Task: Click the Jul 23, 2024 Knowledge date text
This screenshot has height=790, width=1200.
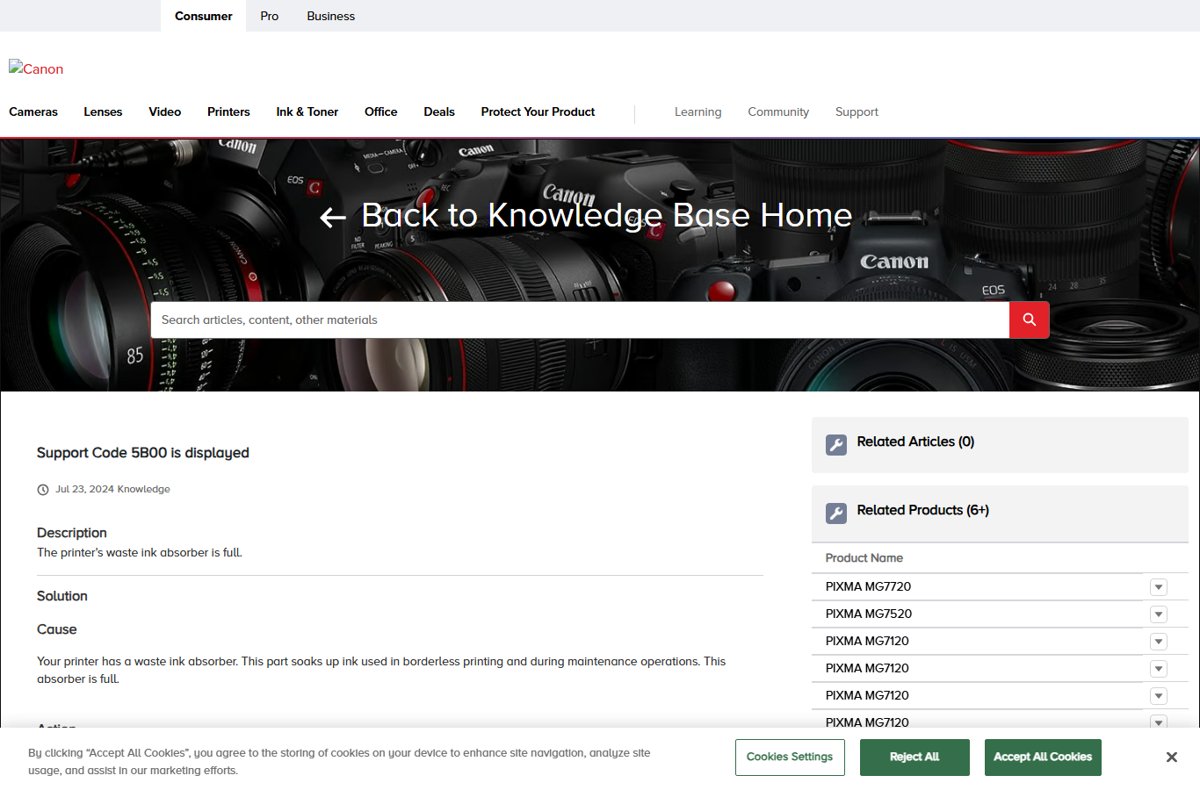Action: [113, 490]
